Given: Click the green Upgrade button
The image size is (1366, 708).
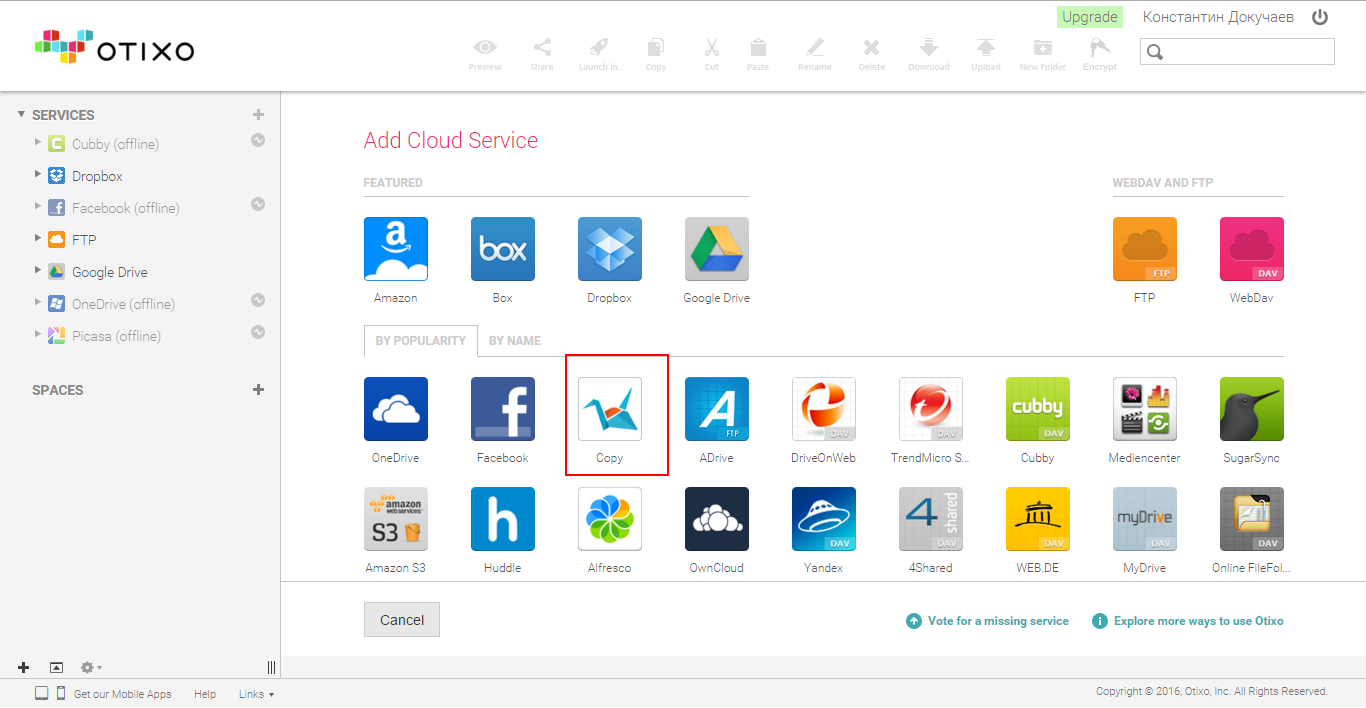Looking at the screenshot, I should click(x=1090, y=17).
